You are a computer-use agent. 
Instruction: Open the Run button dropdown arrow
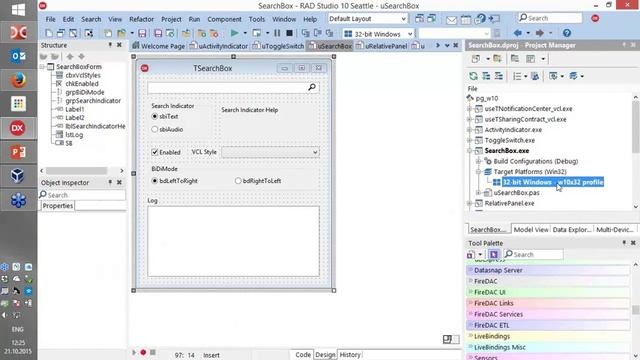point(245,33)
